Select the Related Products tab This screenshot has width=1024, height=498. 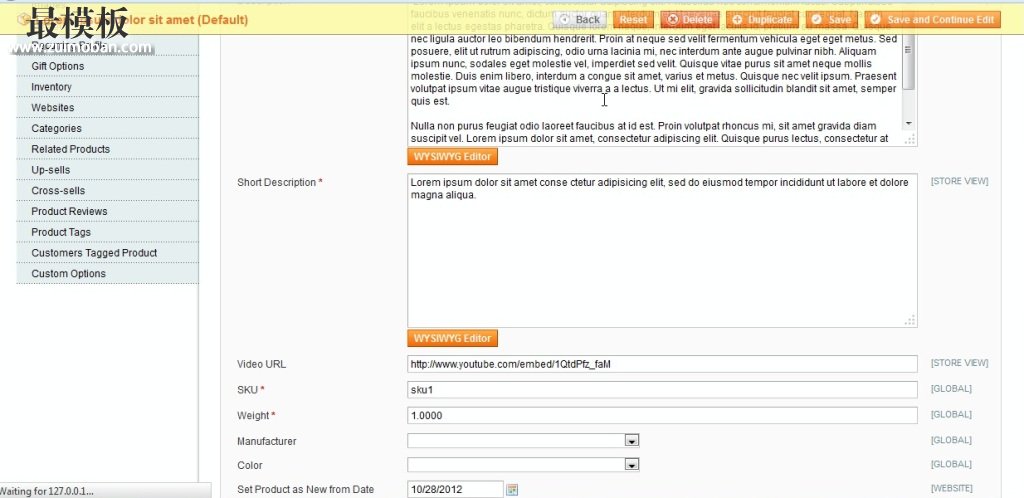click(70, 149)
